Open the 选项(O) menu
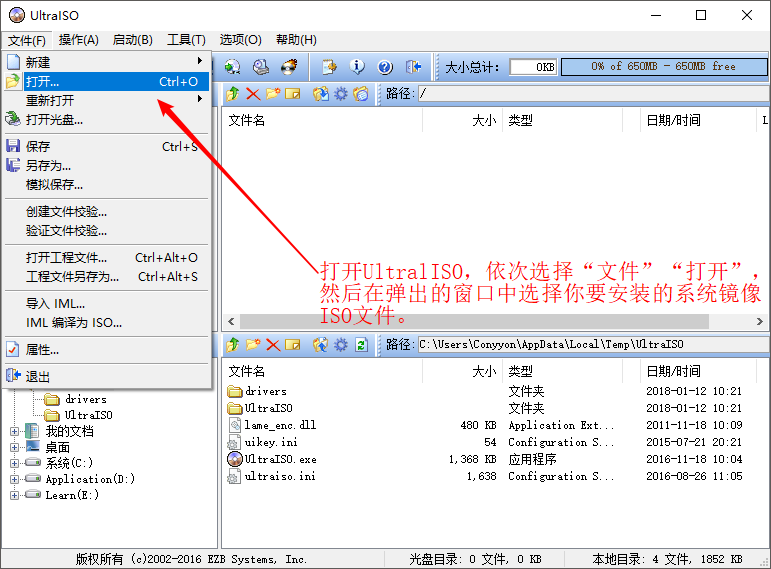 click(x=240, y=40)
